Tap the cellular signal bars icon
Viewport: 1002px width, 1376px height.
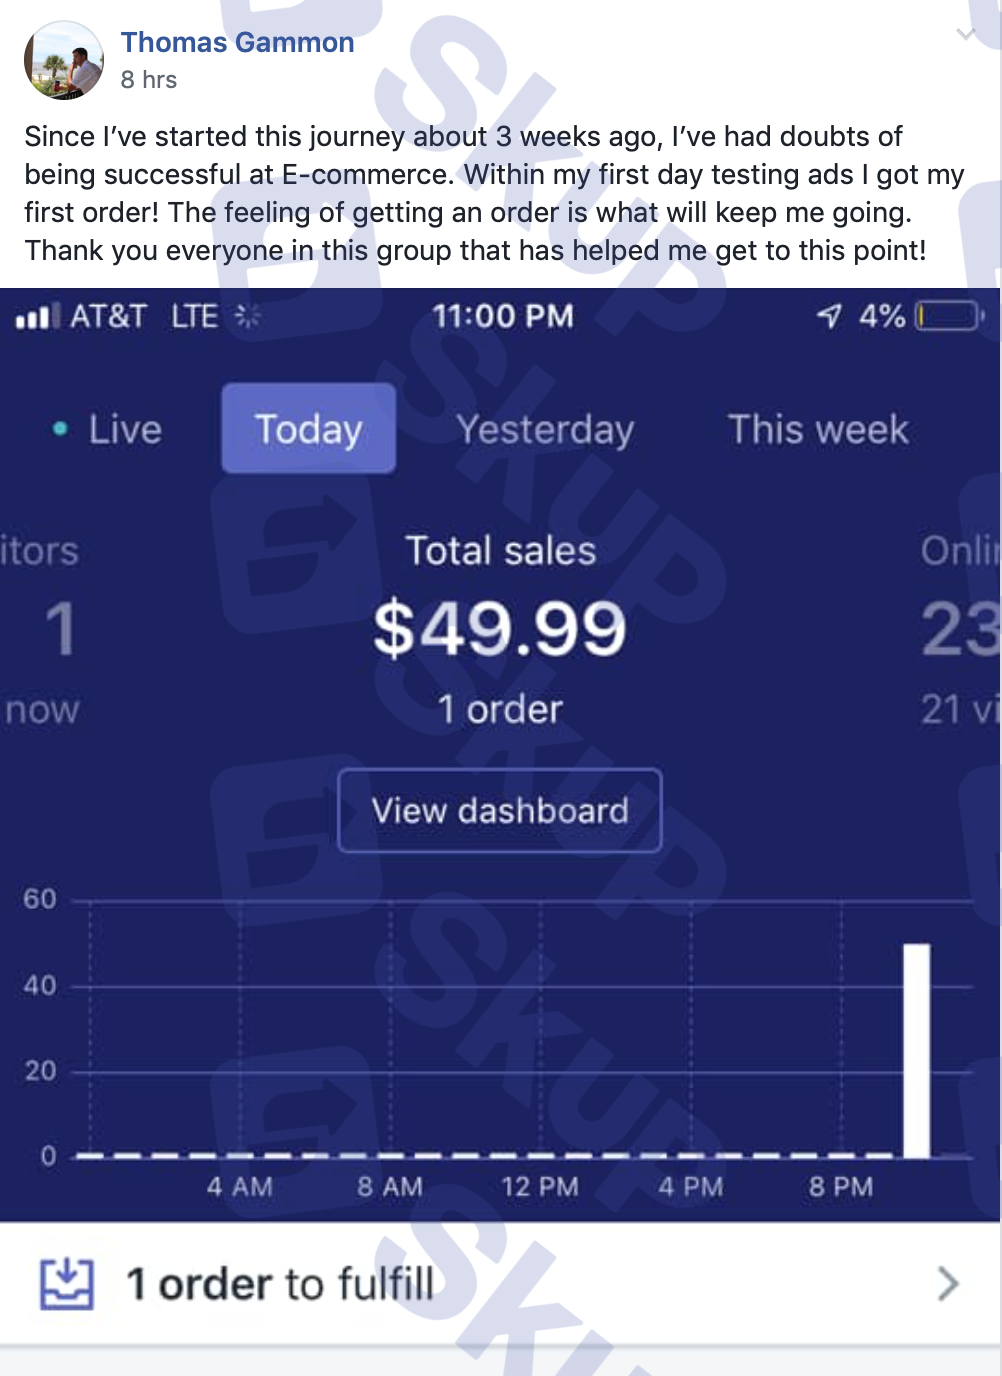pos(37,317)
